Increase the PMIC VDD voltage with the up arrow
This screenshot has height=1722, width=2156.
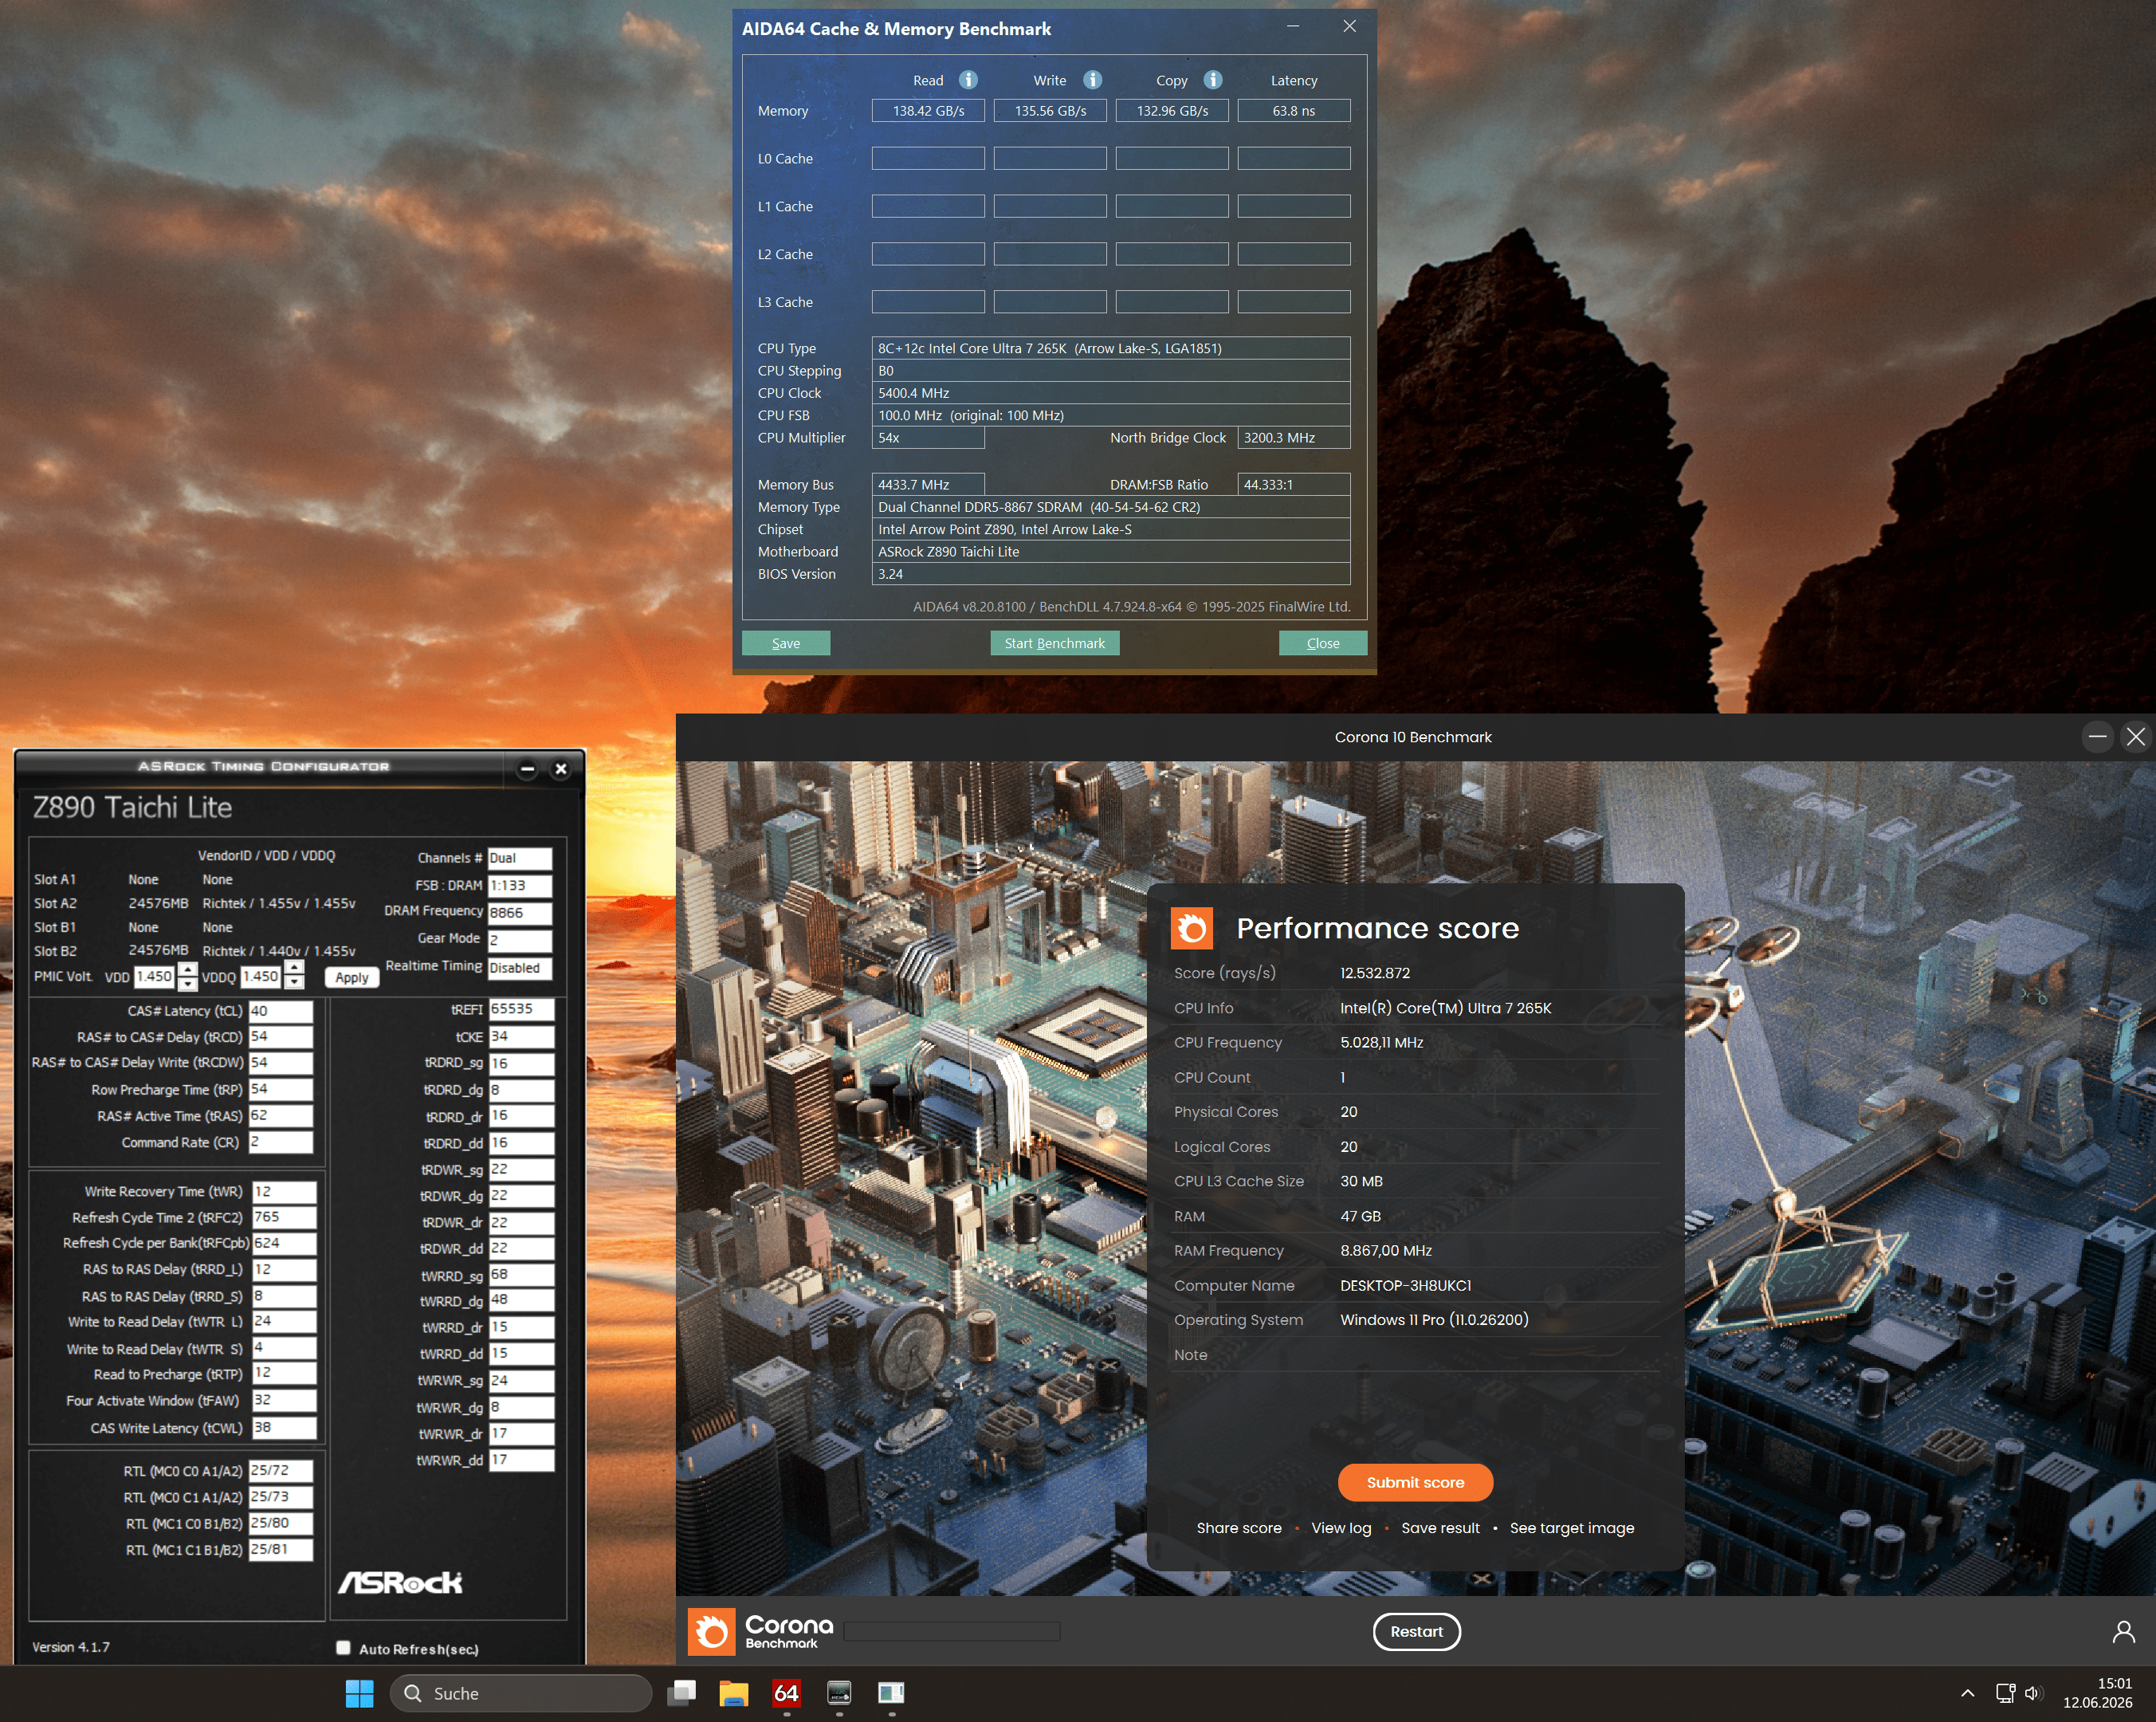187,969
